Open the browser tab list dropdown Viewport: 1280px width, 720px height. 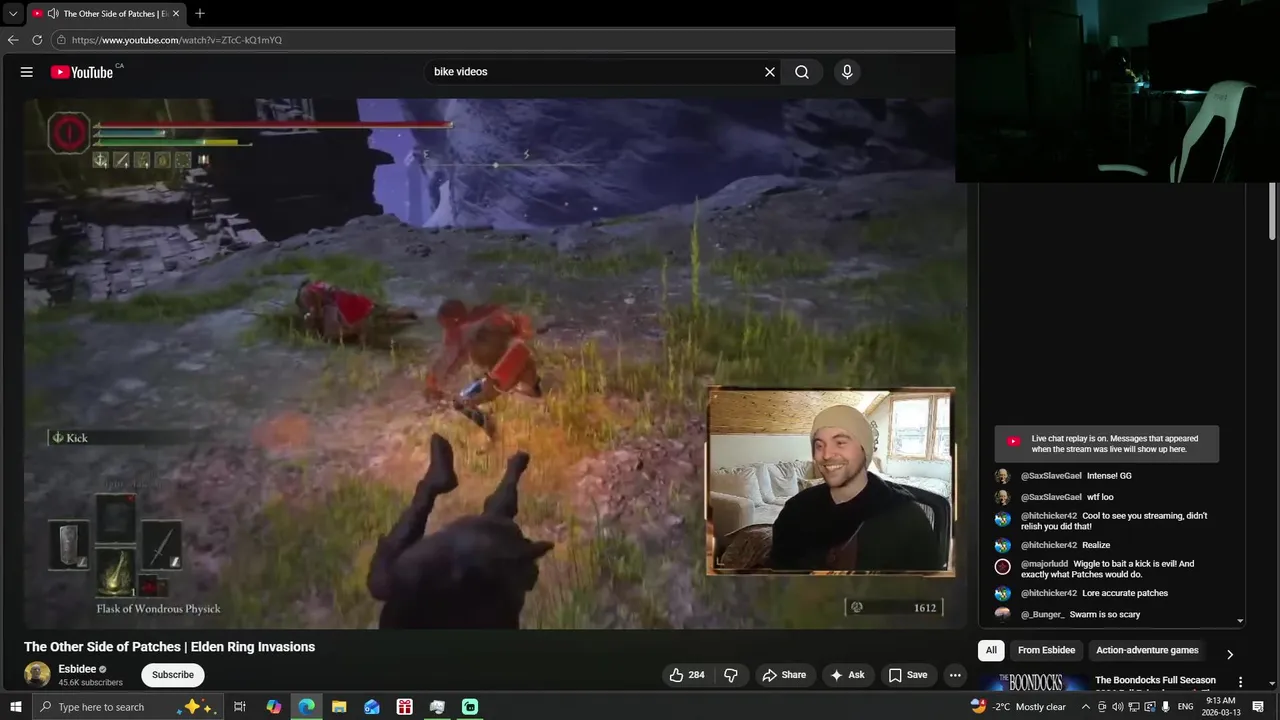(x=12, y=14)
